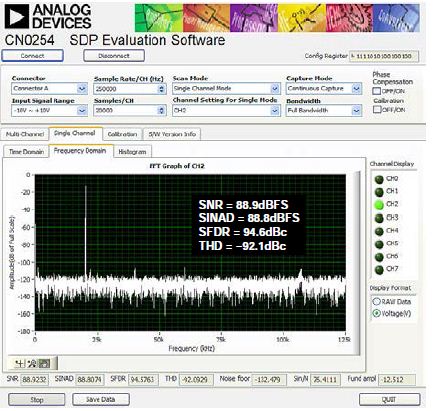Viewport: 436px width, 411px height.
Task: Switch to the Single Channel tab
Action: click(75, 133)
